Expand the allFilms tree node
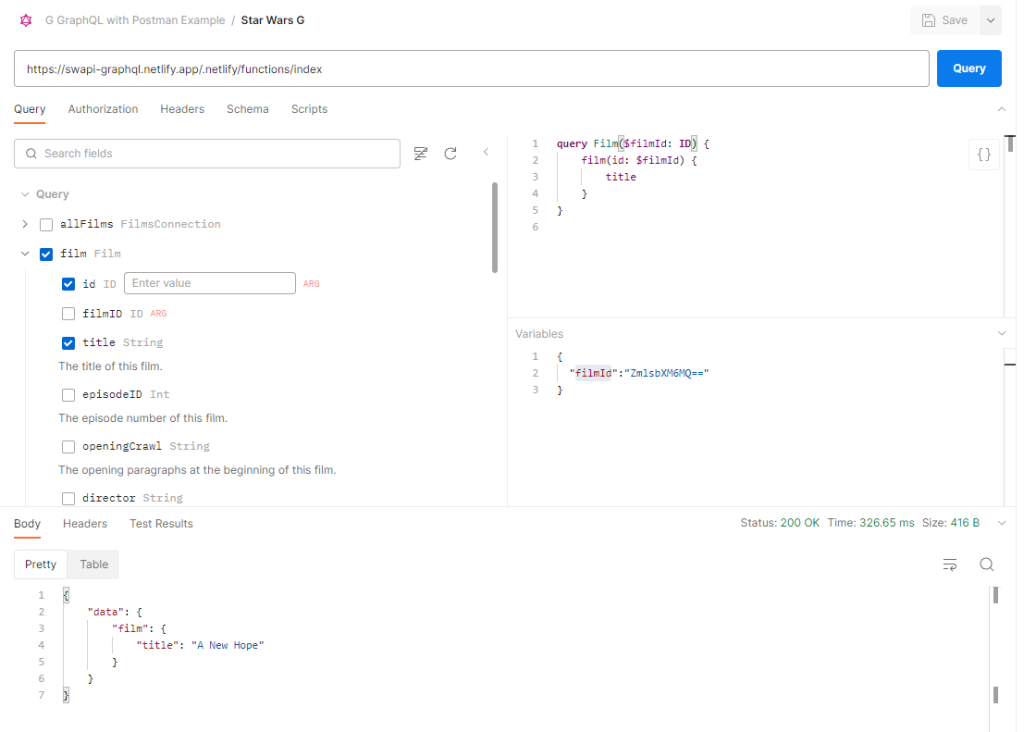Screen dimensions: 1024x732 [25, 224]
